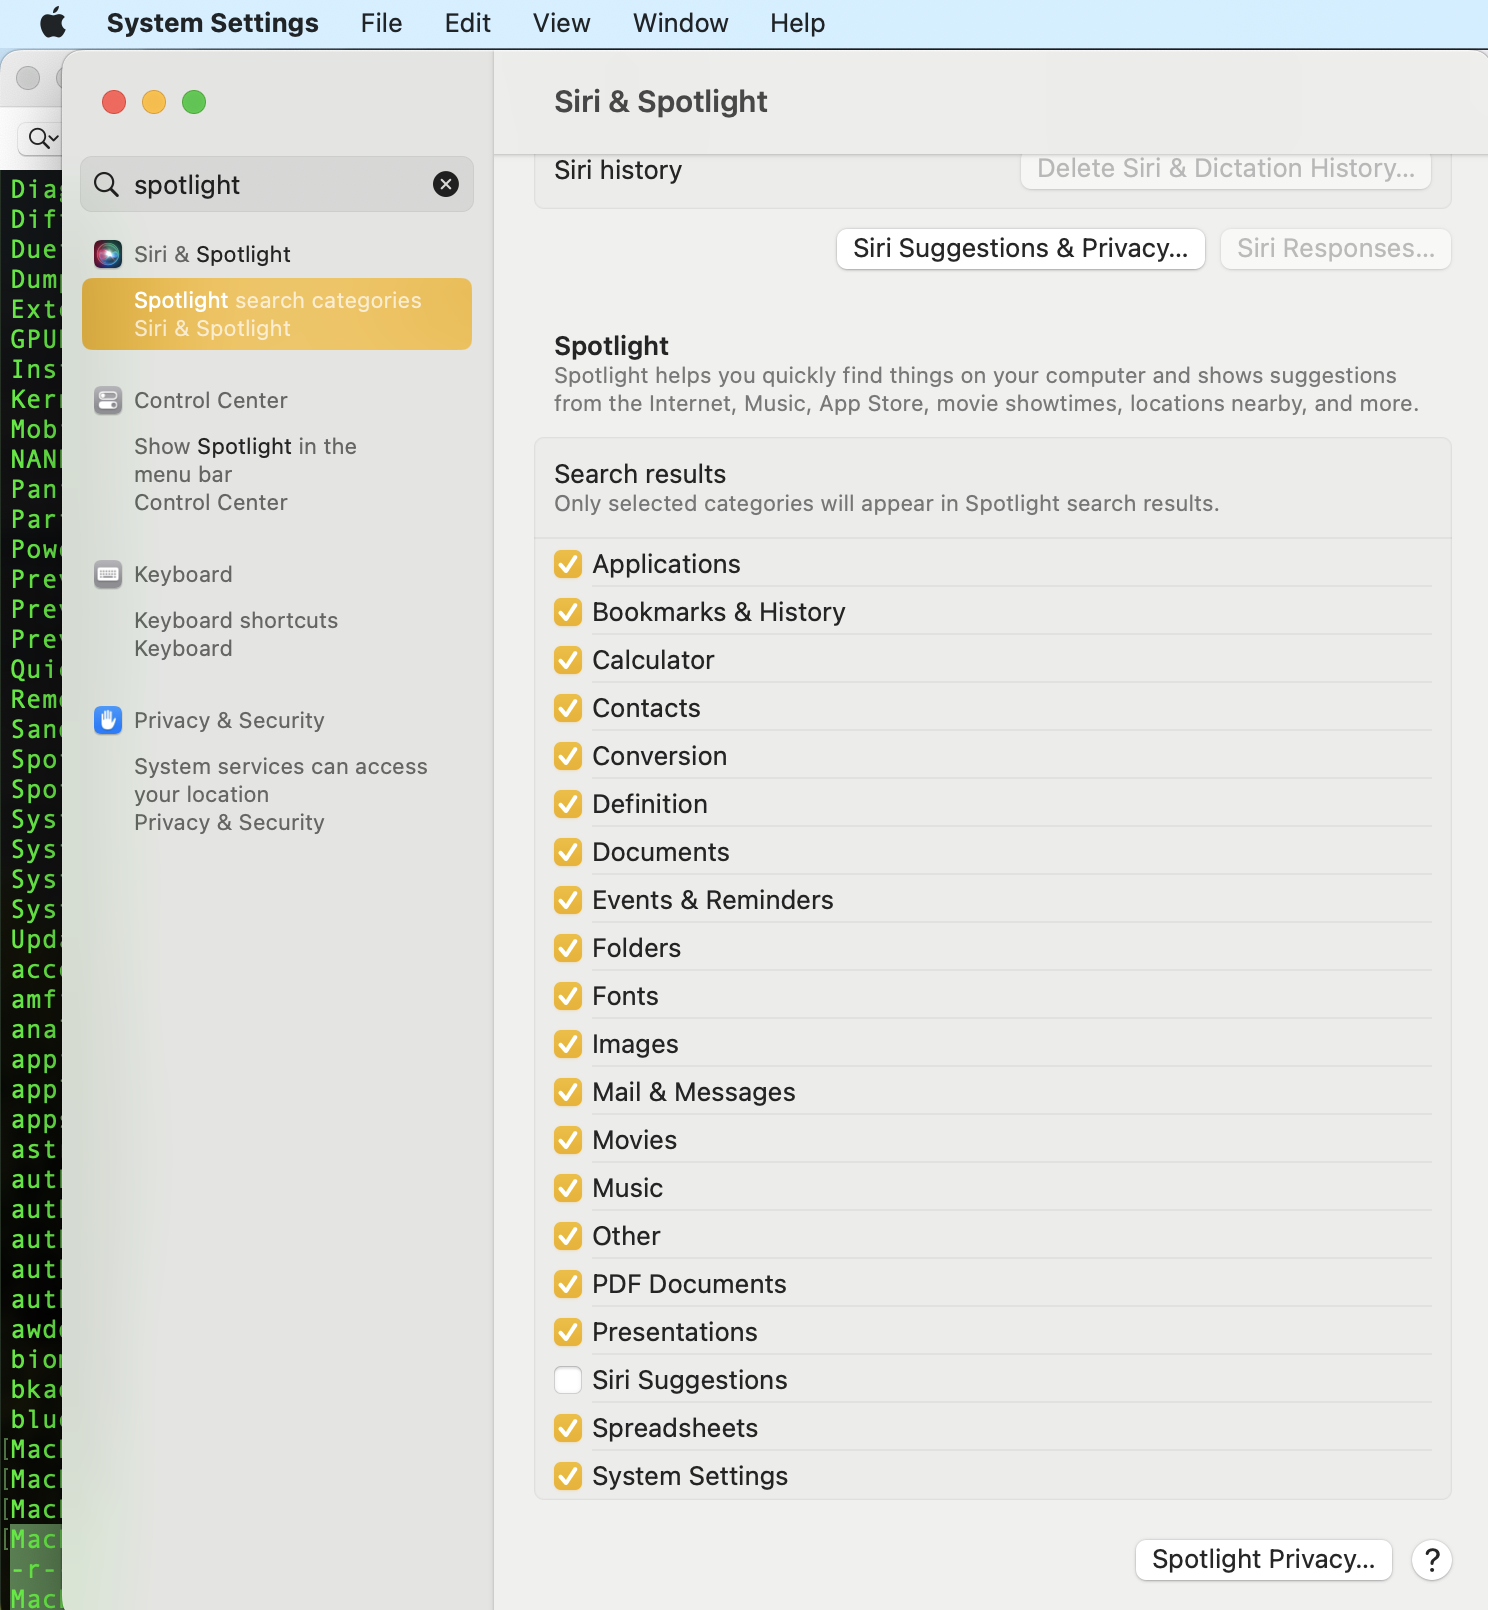This screenshot has width=1488, height=1610.
Task: Uncheck the Fonts category
Action: click(568, 996)
